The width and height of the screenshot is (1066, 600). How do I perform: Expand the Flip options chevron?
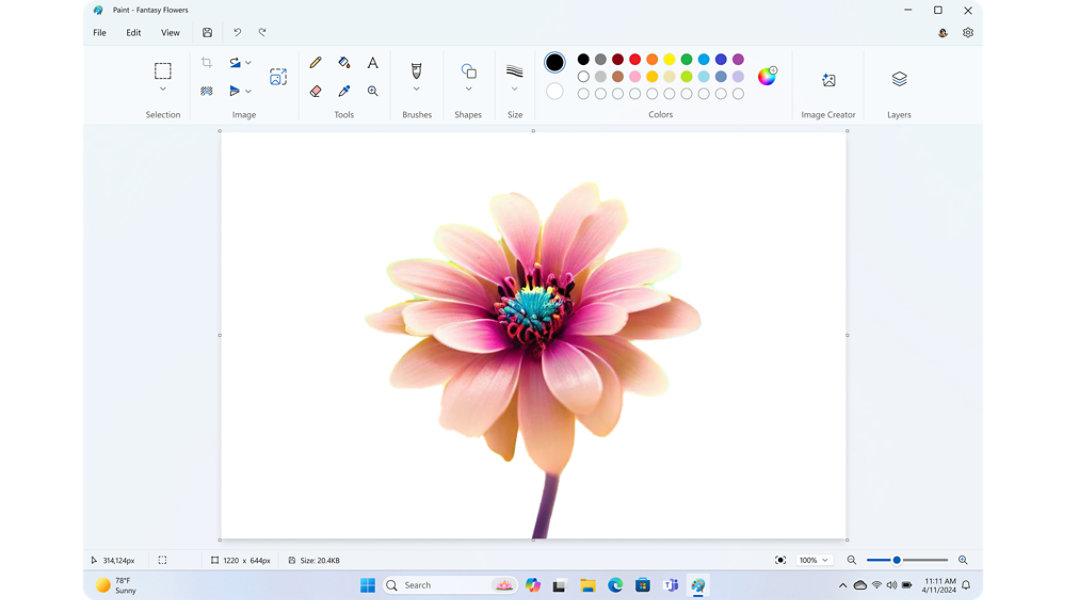[249, 91]
